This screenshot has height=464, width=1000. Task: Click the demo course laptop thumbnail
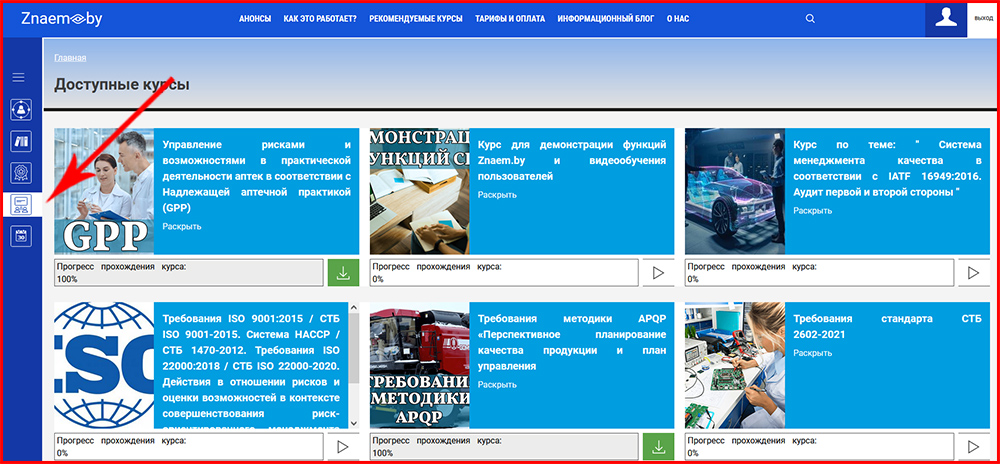coord(420,191)
